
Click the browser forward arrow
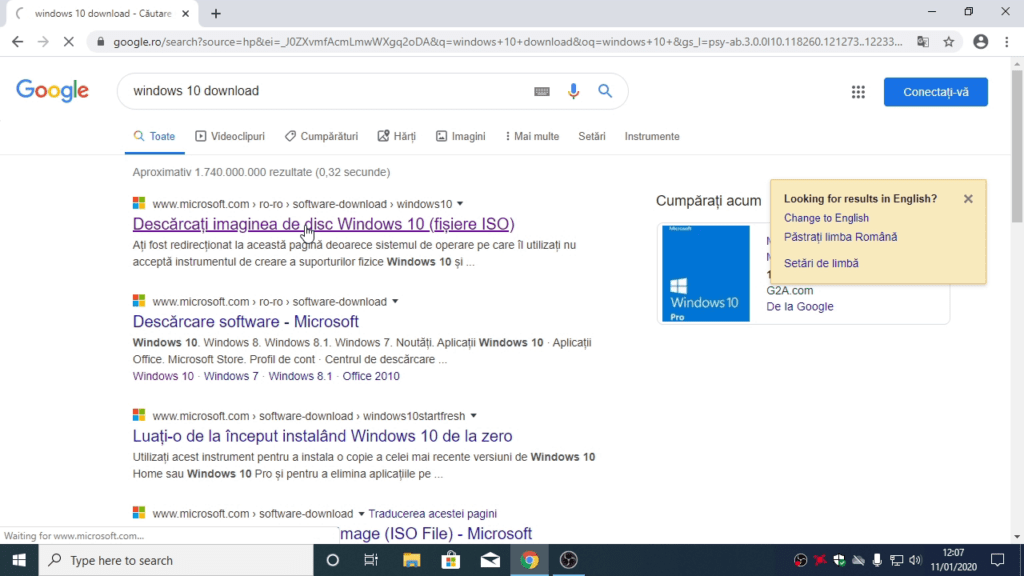click(43, 42)
